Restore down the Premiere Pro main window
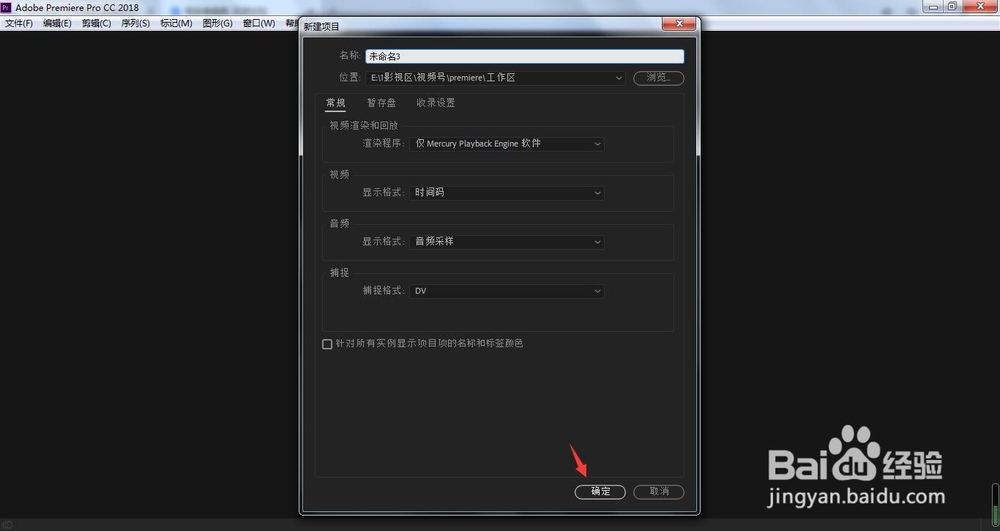The image size is (1000, 531). 952,6
